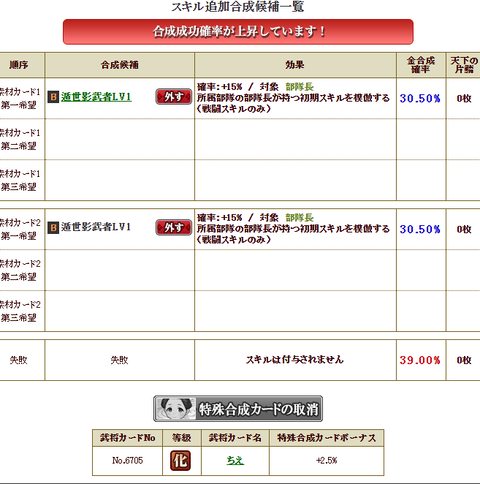Screen dimensions: 480x484
Task: Click the 武将カード名 header
Action: coord(235,438)
